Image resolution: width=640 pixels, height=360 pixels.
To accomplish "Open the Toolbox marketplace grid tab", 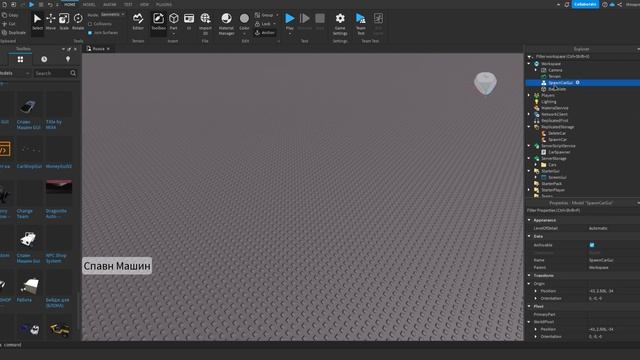I will click(20, 60).
